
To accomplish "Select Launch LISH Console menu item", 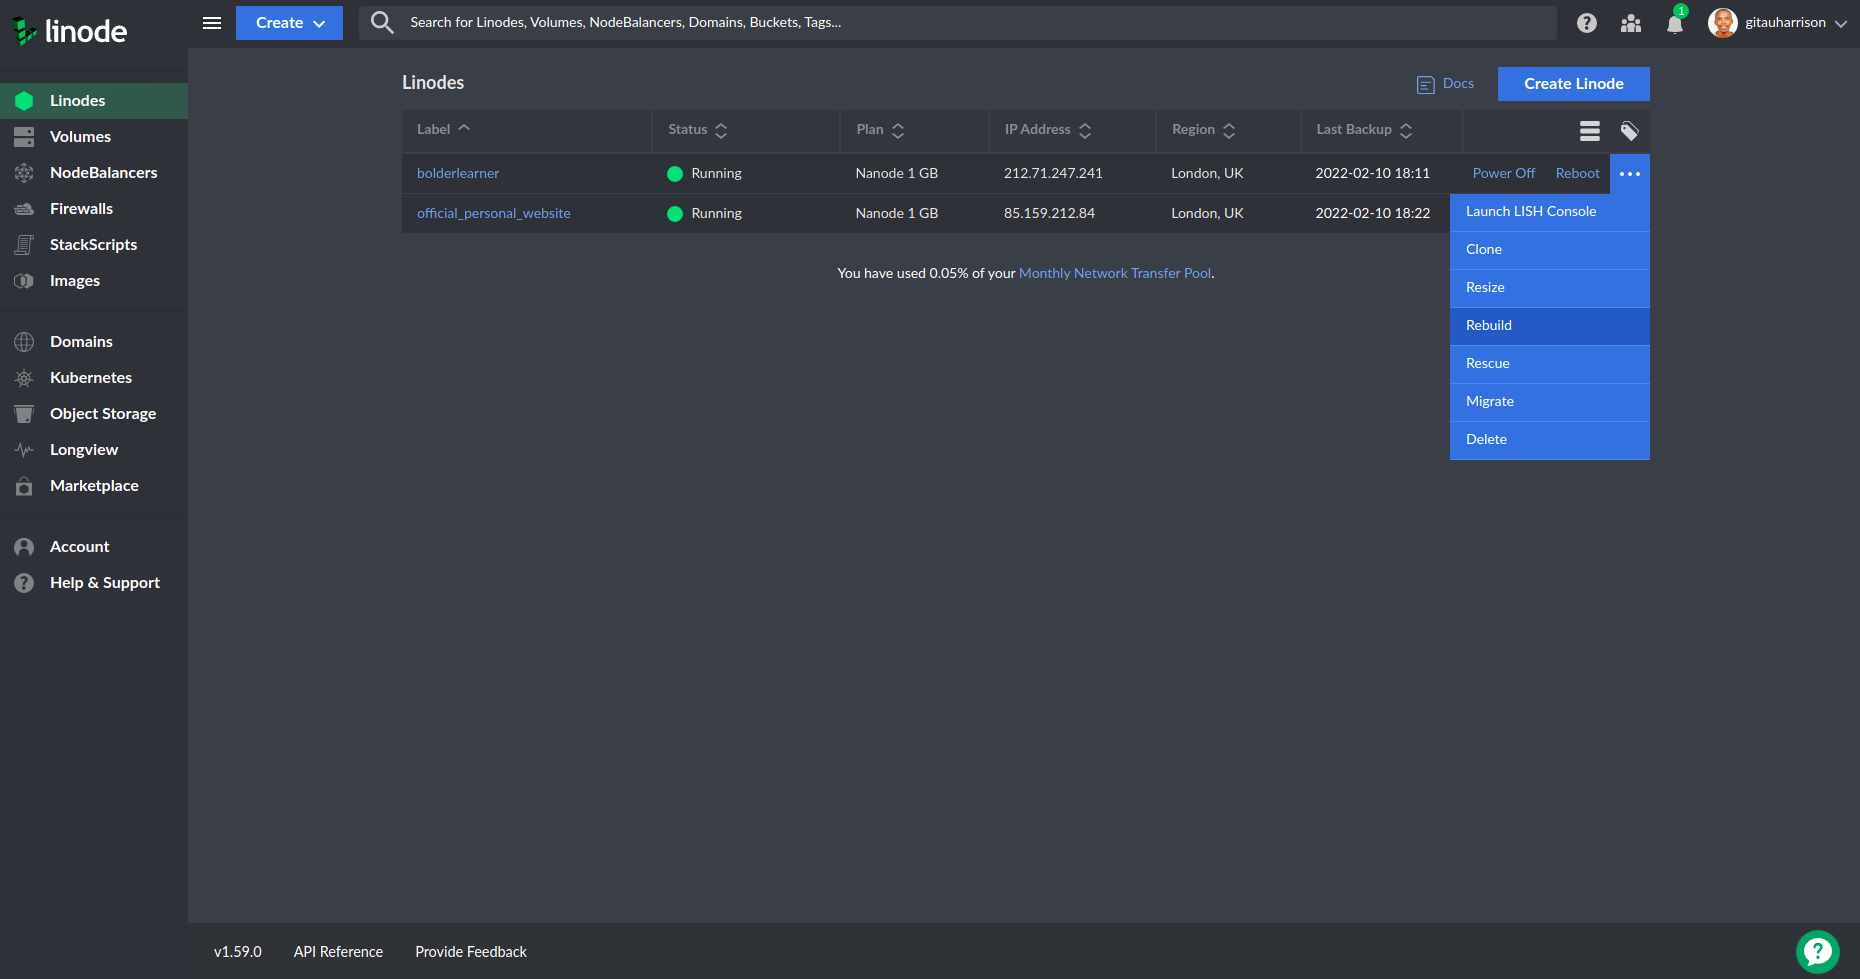I will tap(1550, 212).
